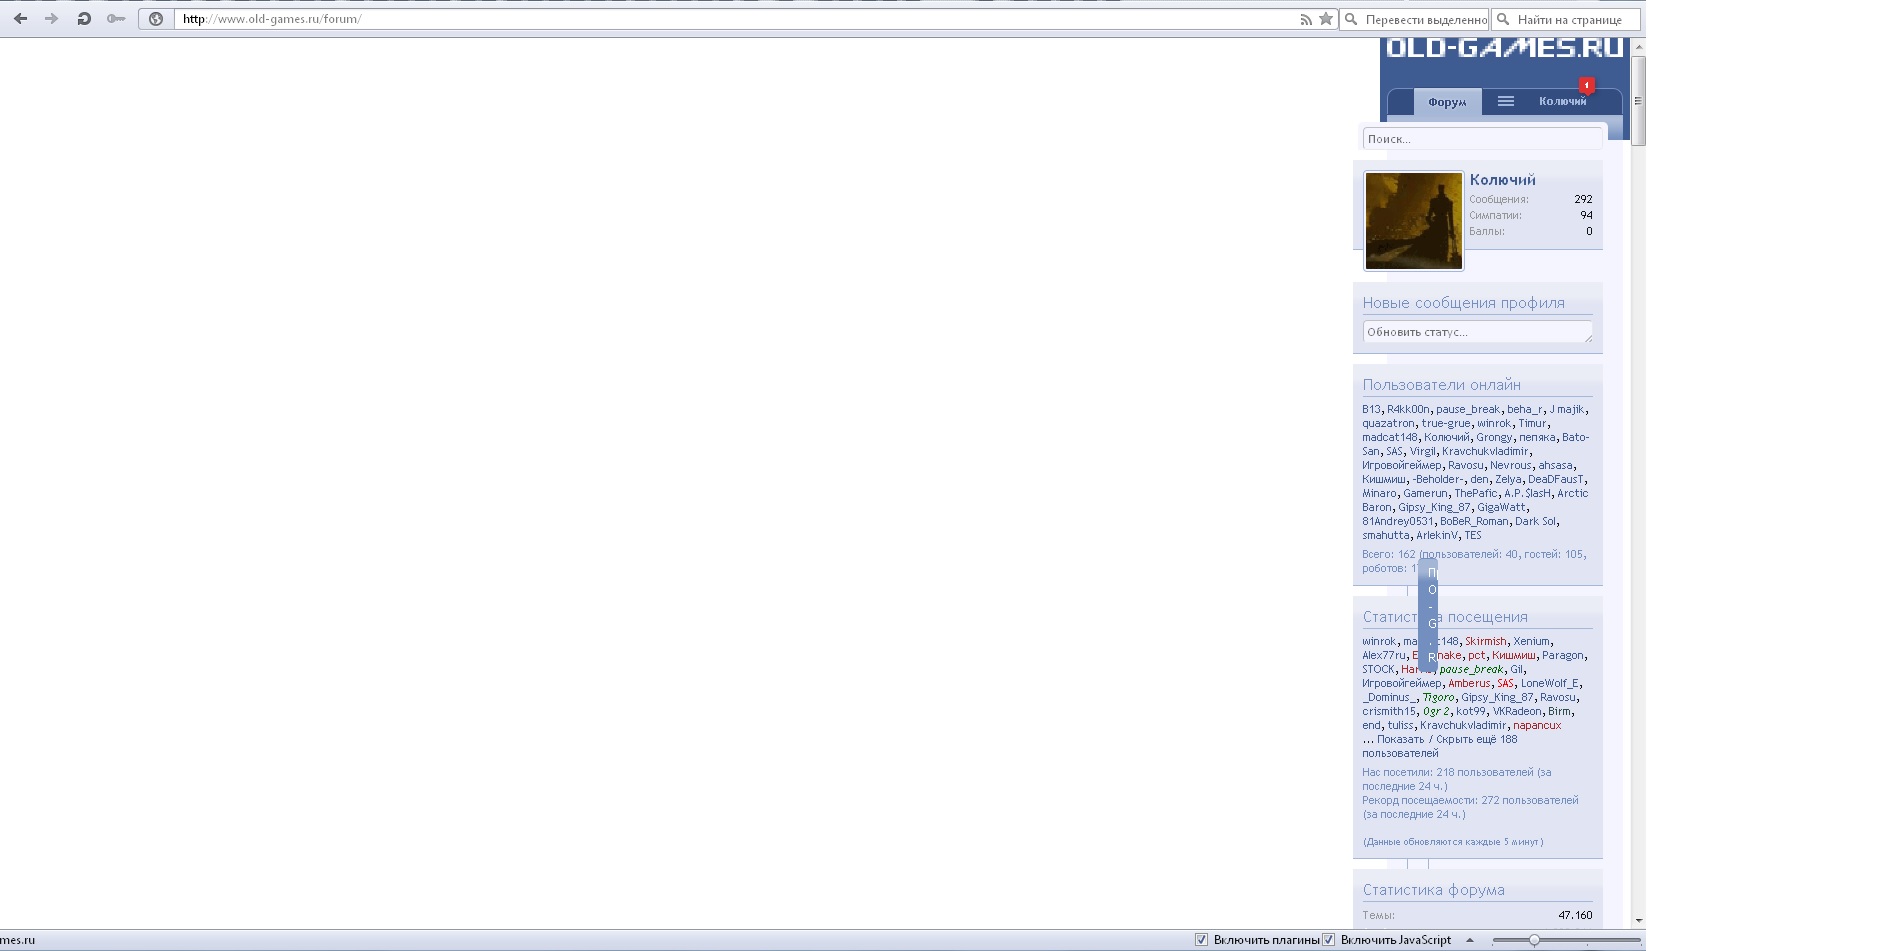
Task: Click the "Симпатии:" count value 94
Action: [x=1586, y=215]
